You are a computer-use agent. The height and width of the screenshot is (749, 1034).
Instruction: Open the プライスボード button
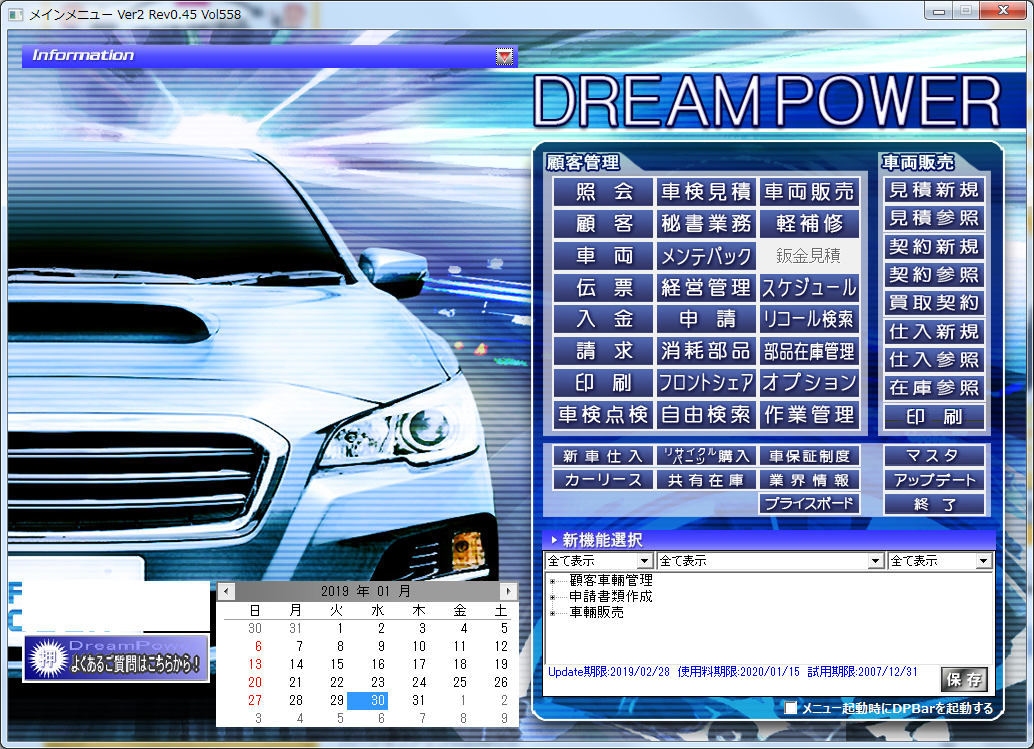click(x=809, y=504)
